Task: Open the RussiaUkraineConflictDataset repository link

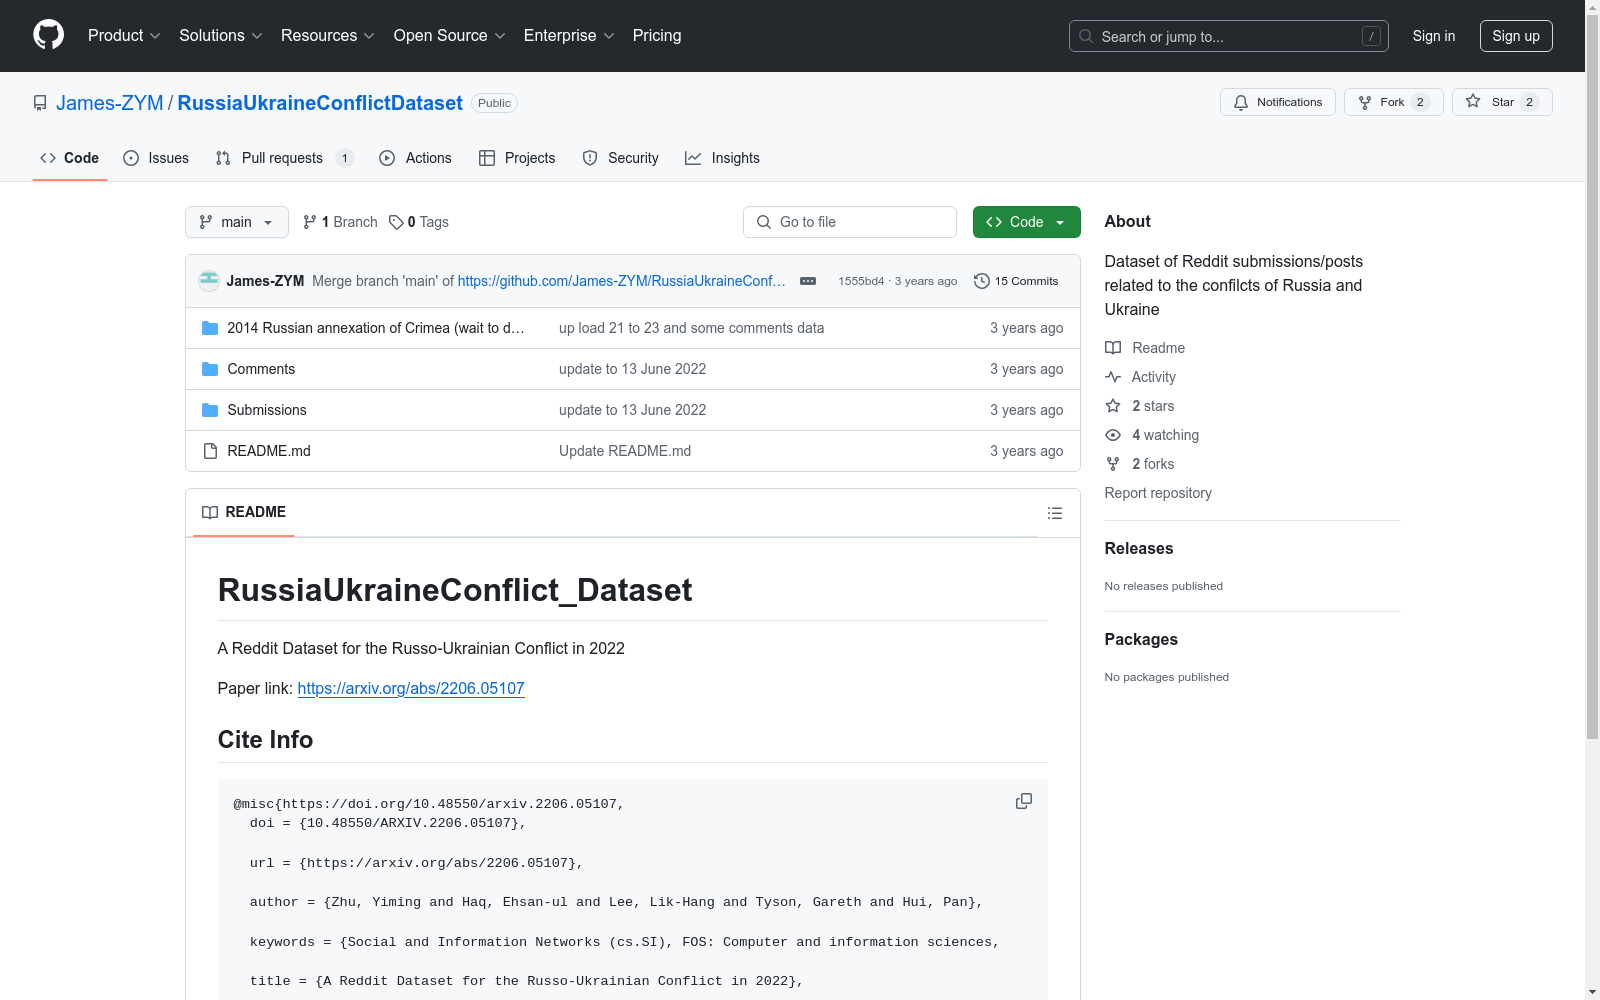Action: tap(320, 103)
